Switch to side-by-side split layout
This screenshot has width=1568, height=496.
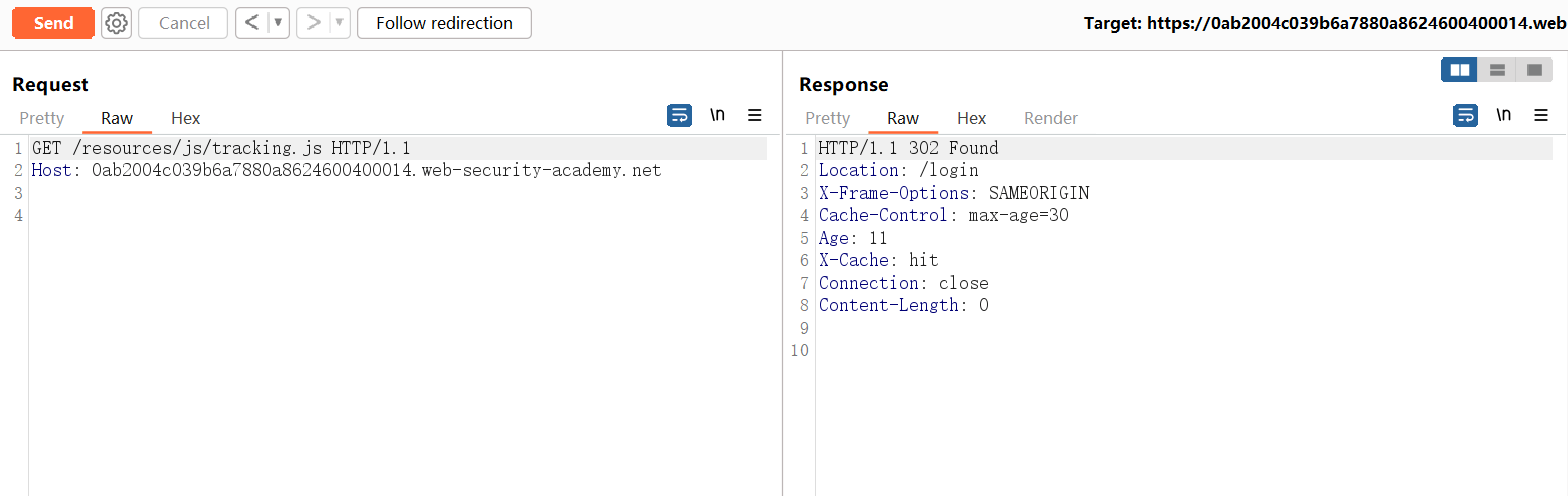(x=1460, y=70)
